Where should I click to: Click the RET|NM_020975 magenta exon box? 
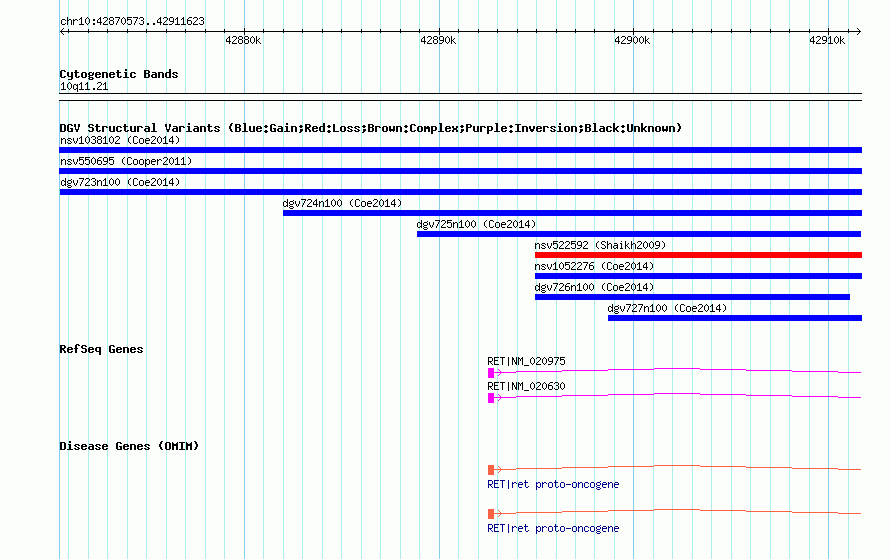pyautogui.click(x=491, y=373)
